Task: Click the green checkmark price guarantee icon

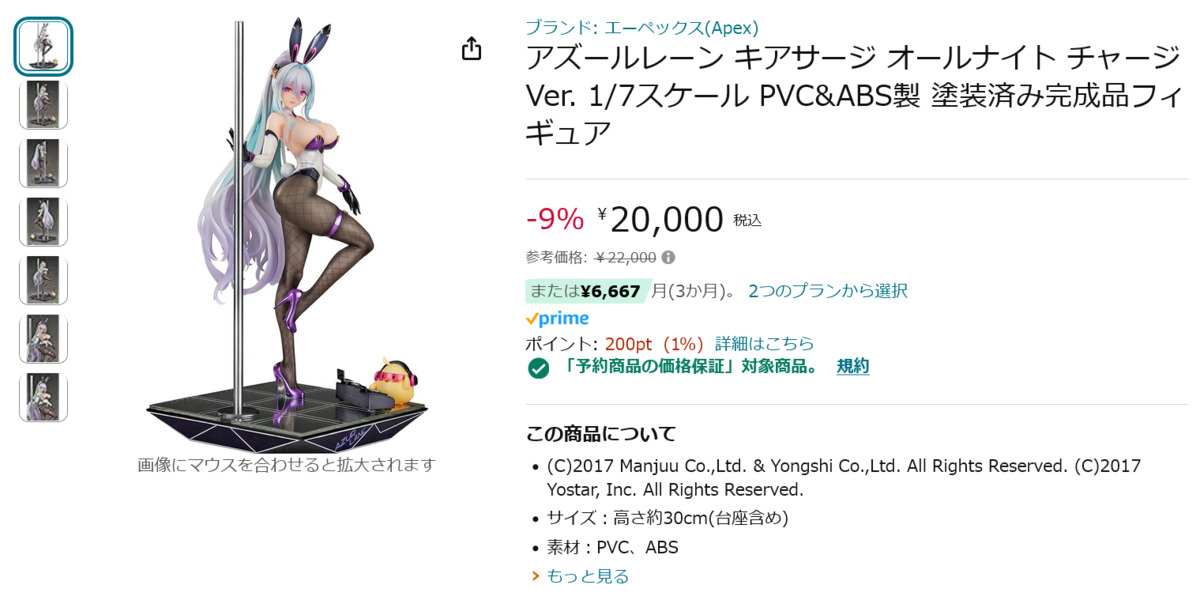Action: coord(539,368)
